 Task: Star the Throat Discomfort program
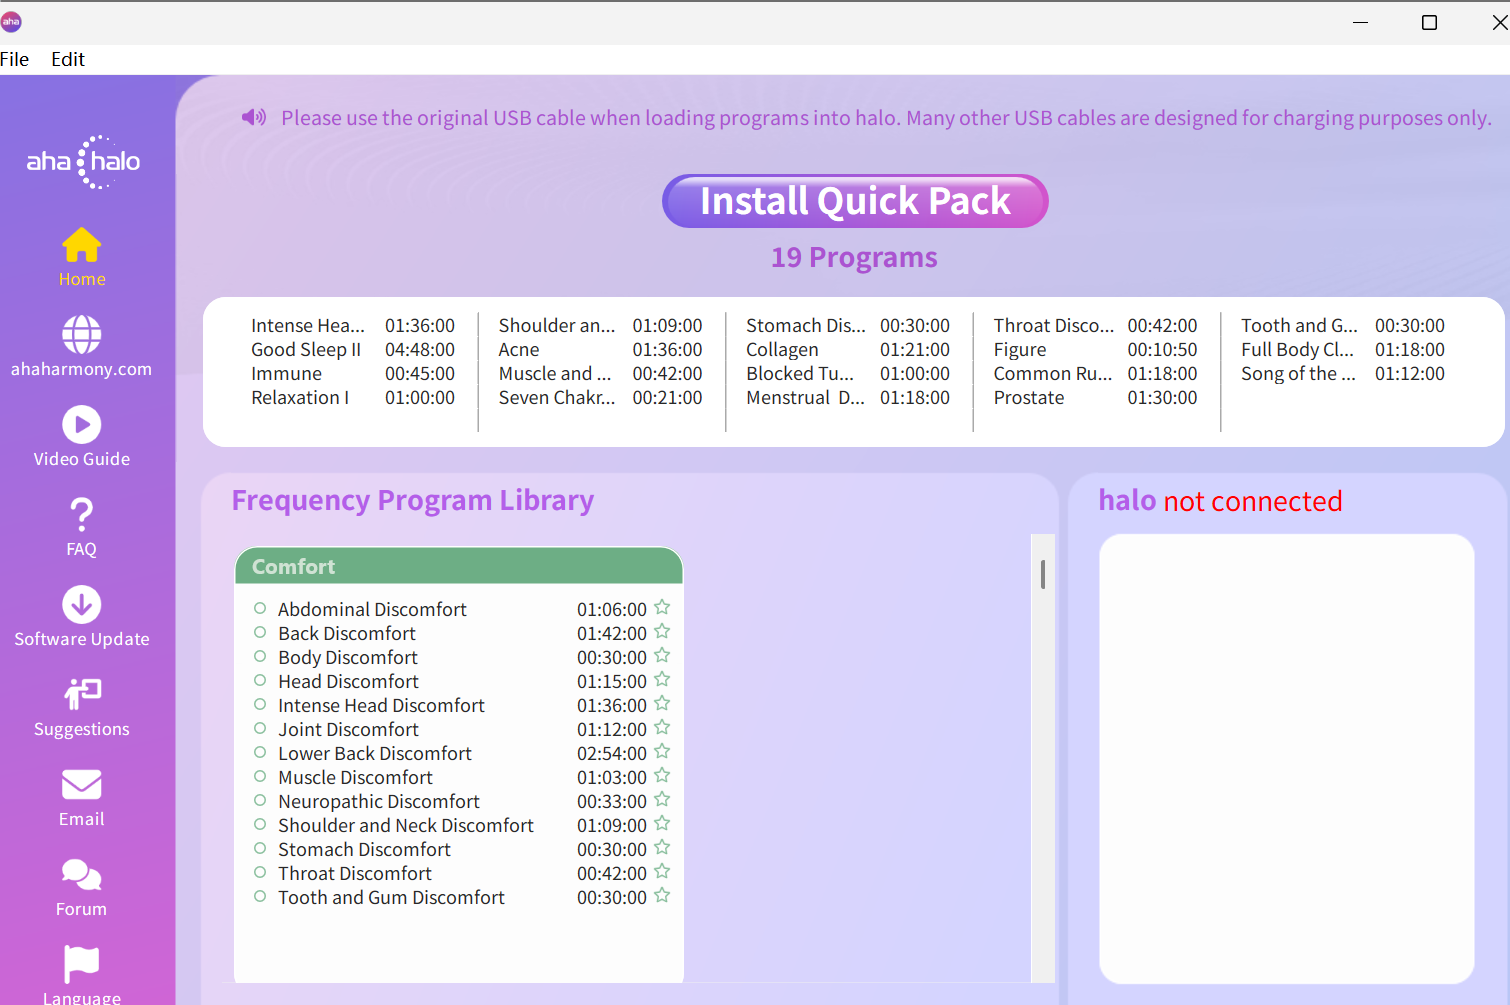pyautogui.click(x=662, y=872)
